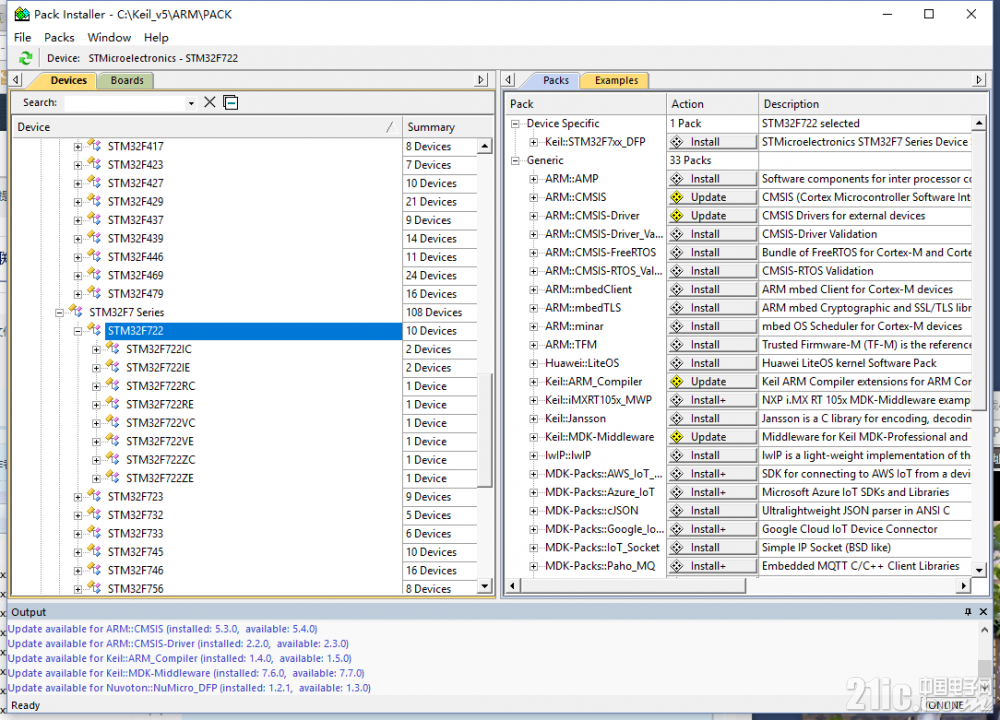Select the Devices tab
This screenshot has width=1000, height=720.
pyautogui.click(x=68, y=80)
